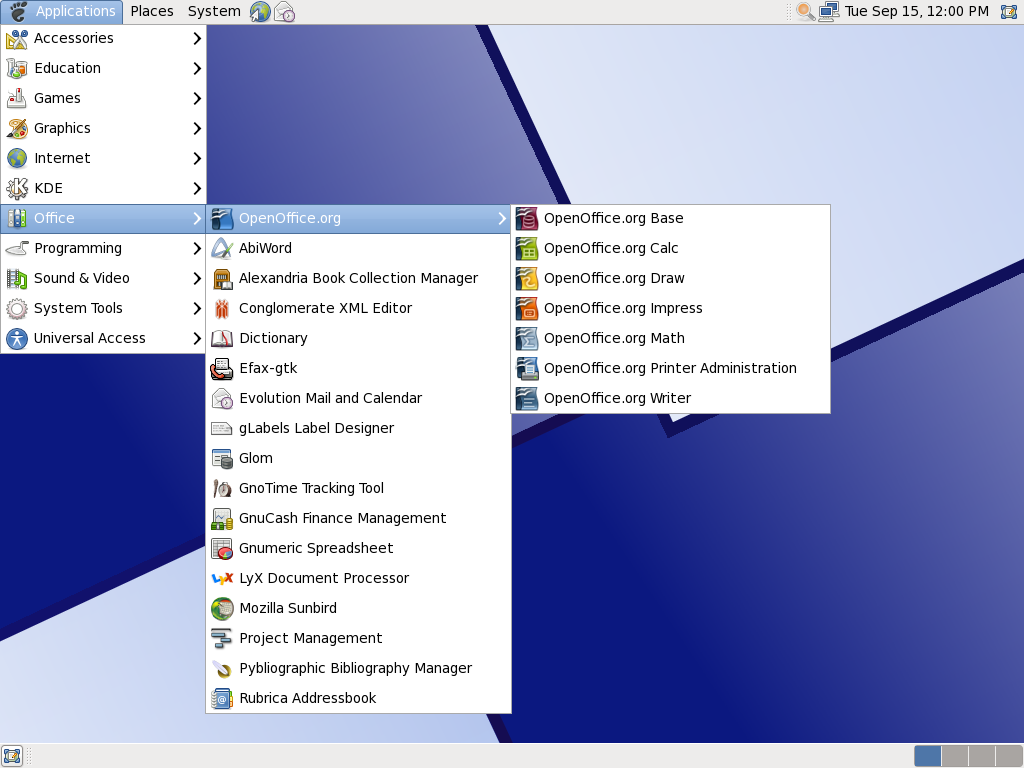This screenshot has width=1024, height=768.
Task: Expand the Sound & Video submenu arrow
Action: (197, 279)
